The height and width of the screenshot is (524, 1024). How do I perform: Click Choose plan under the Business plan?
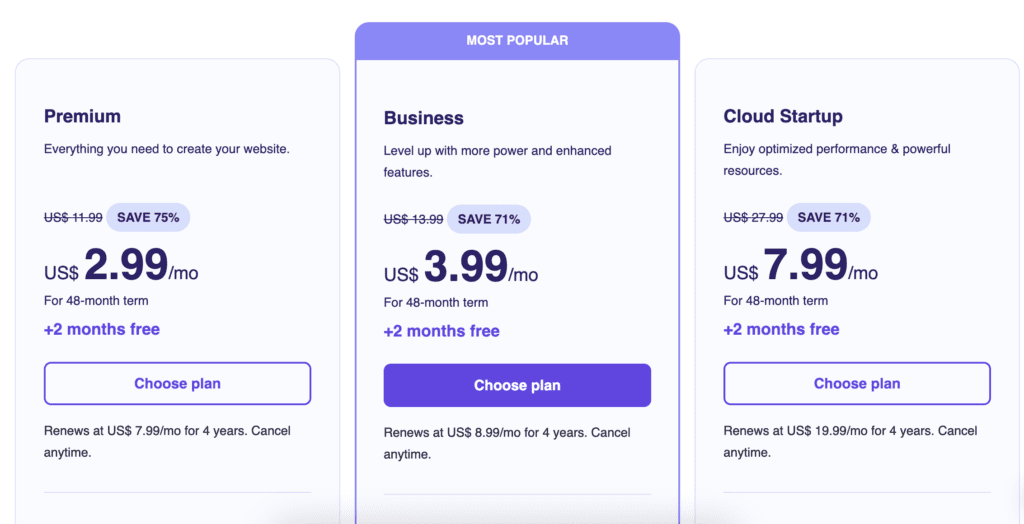pos(517,385)
